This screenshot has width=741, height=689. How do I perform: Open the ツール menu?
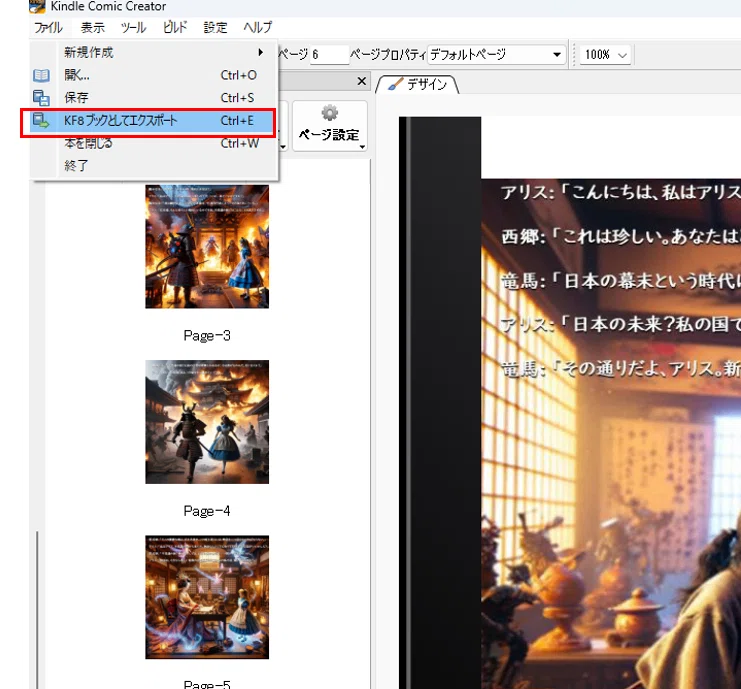coord(133,27)
